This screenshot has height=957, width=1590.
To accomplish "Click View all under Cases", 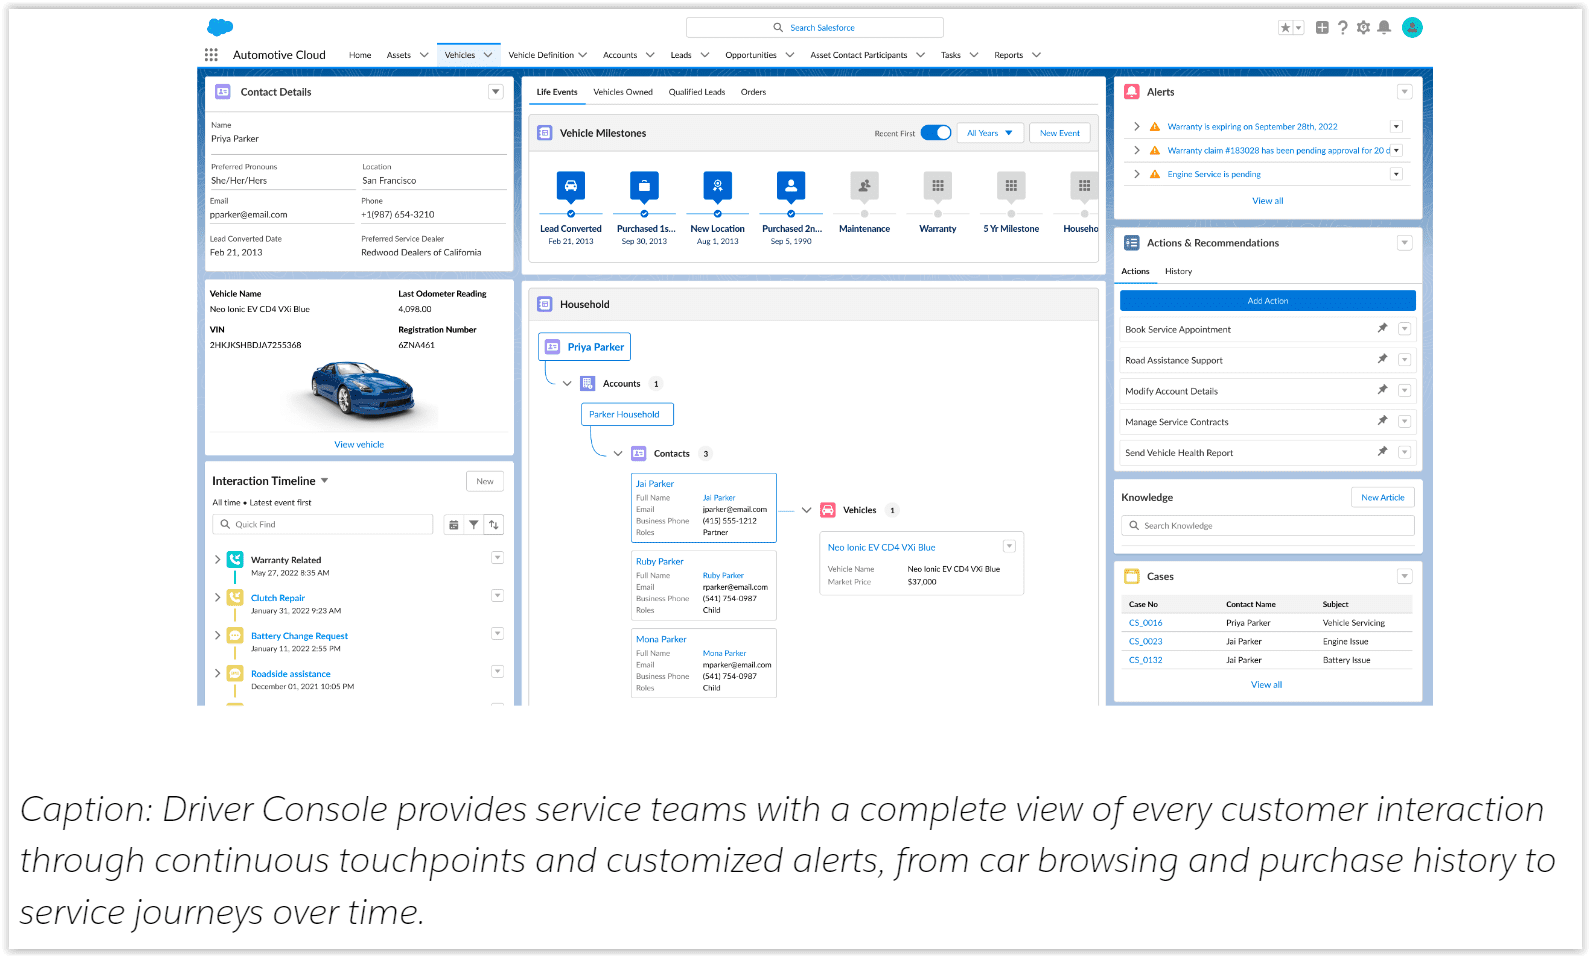I will pos(1267,685).
